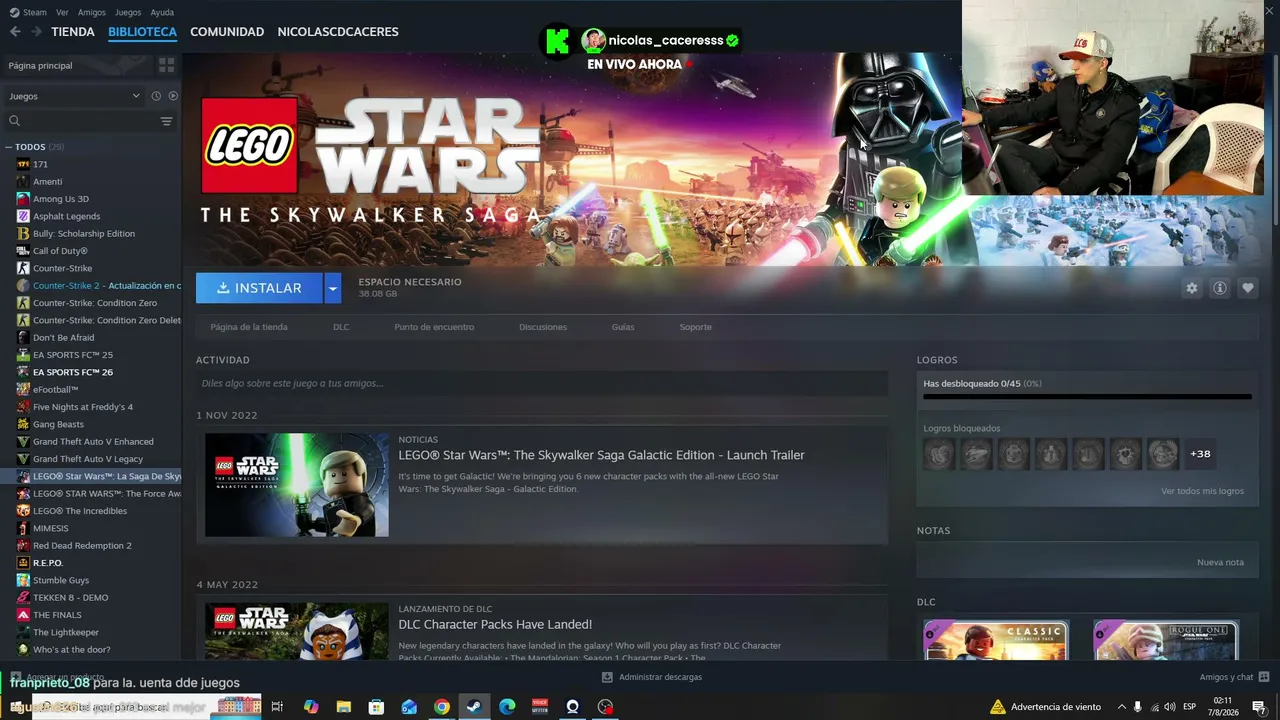Open the DLC game tab

point(341,327)
